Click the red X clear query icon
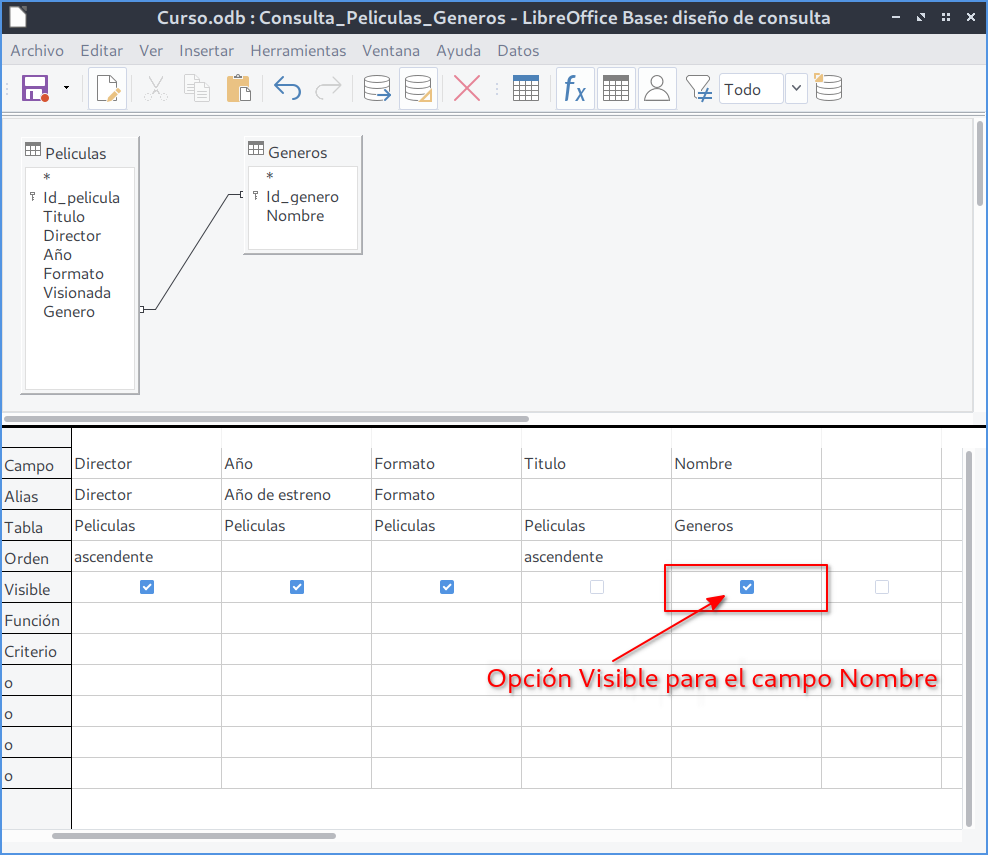 tap(467, 89)
